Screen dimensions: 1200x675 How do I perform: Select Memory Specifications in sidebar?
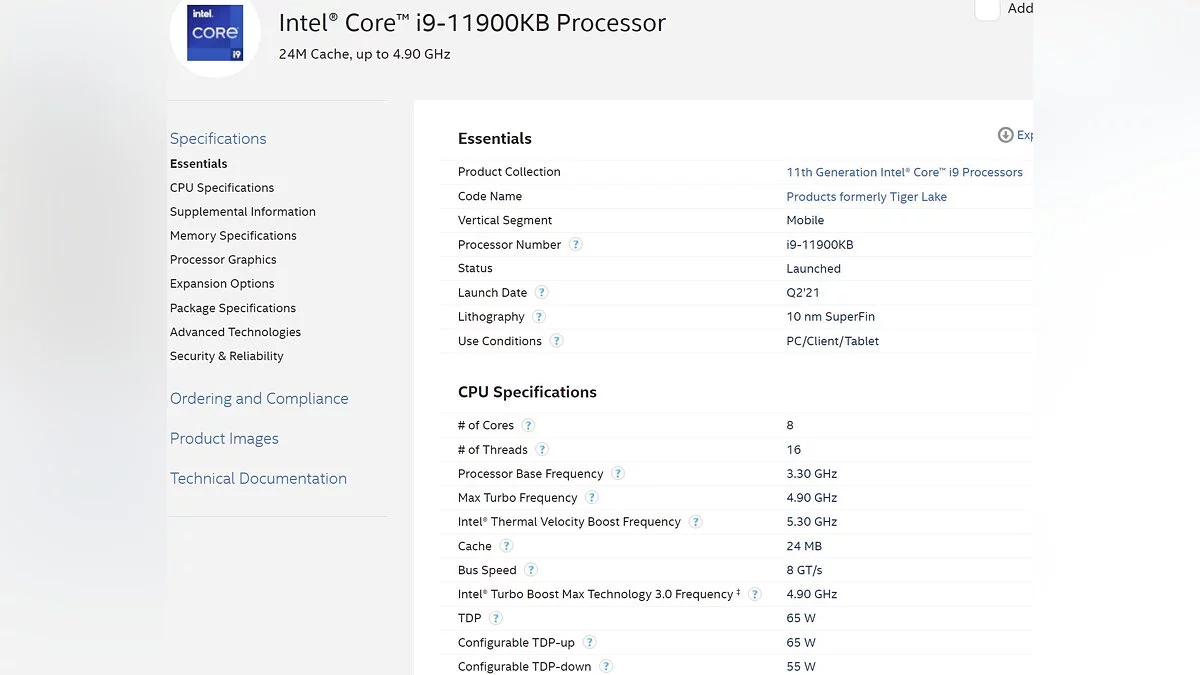click(233, 236)
